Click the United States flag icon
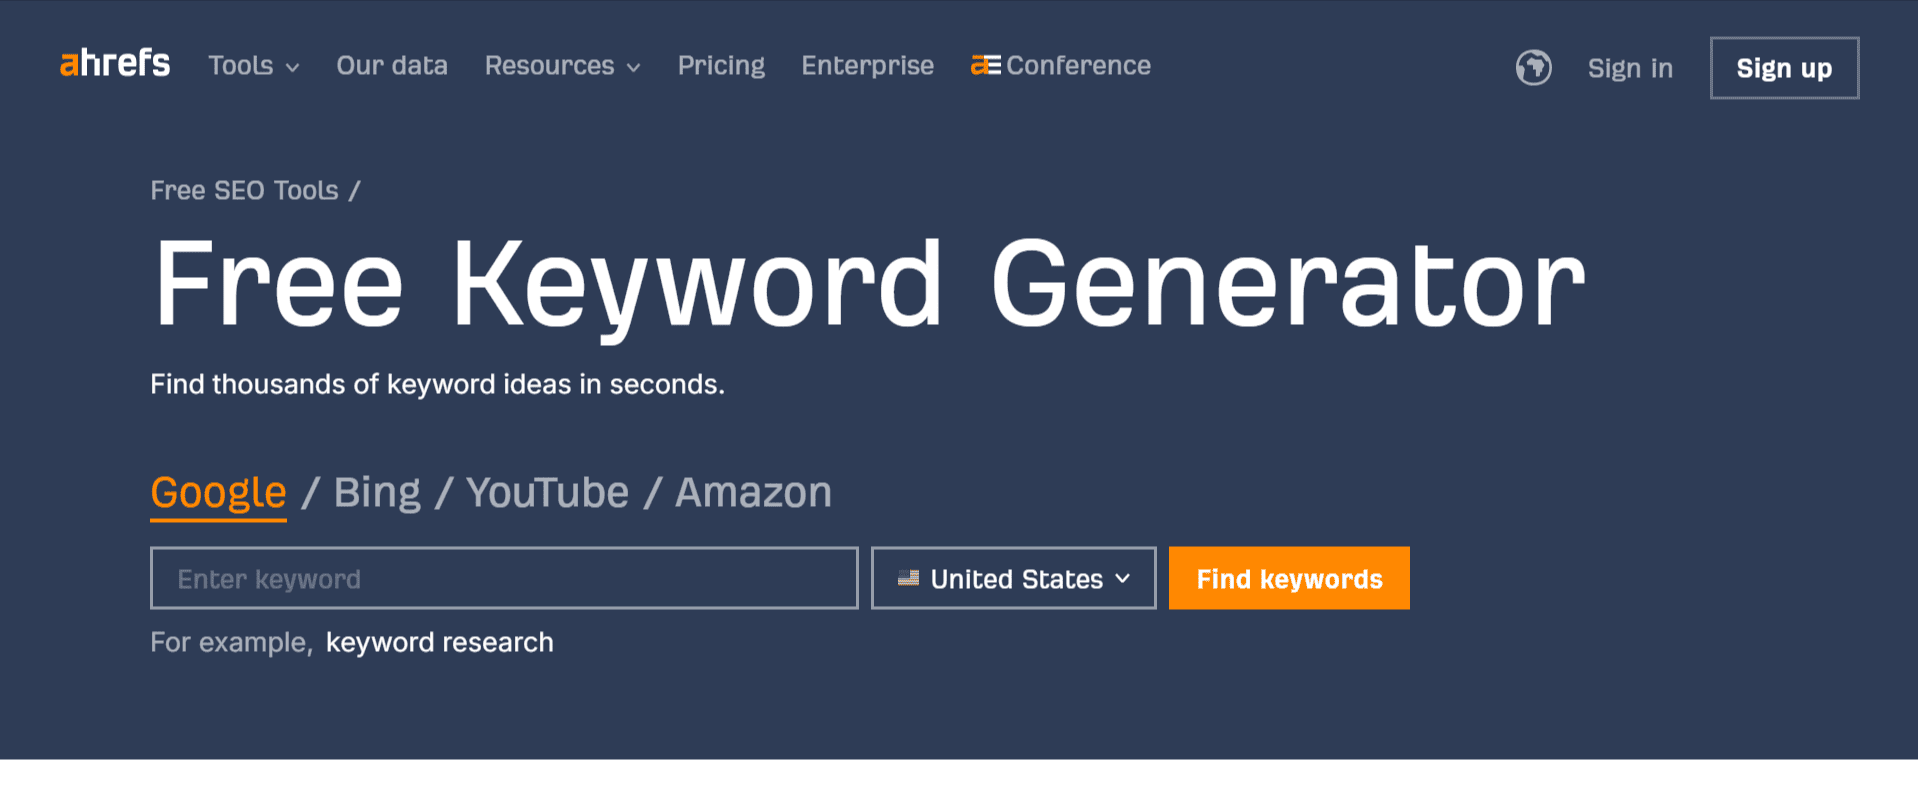This screenshot has width=1918, height=793. (908, 578)
